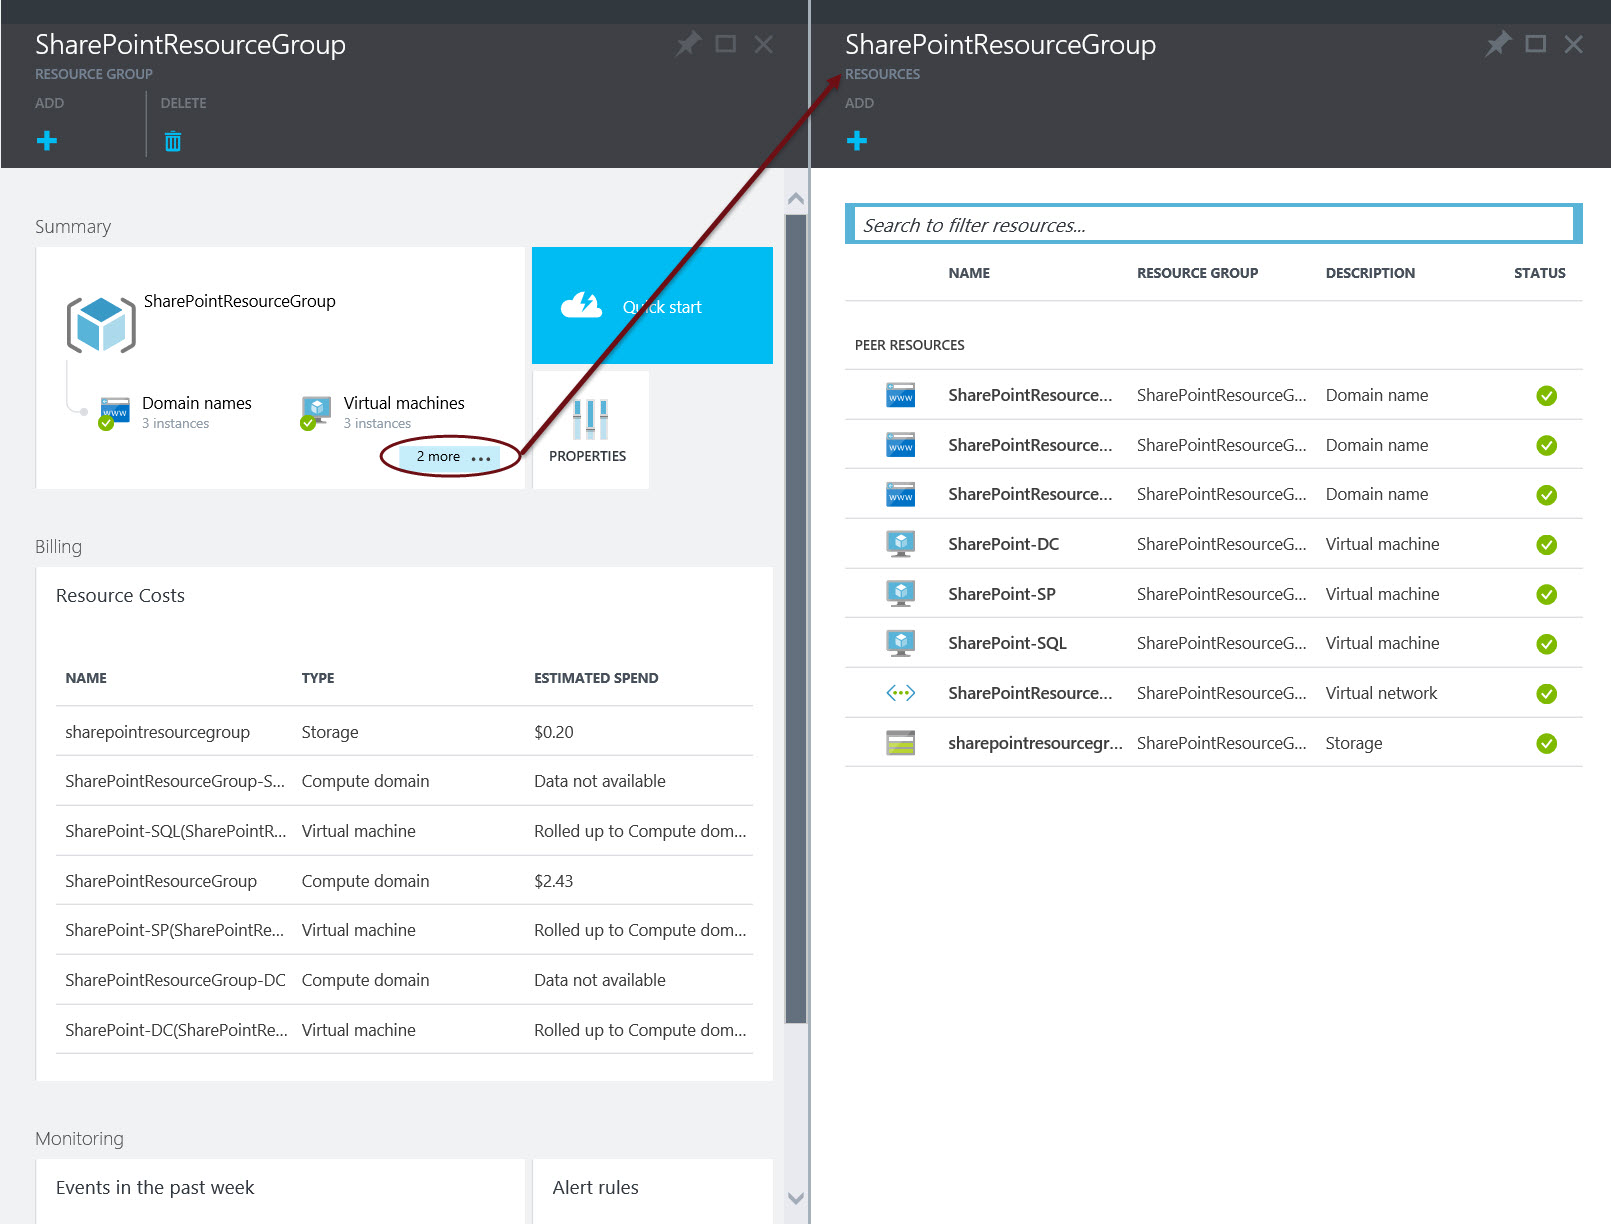This screenshot has height=1224, width=1611.
Task: Click the '$0.20' estimated spend value
Action: coord(554,732)
